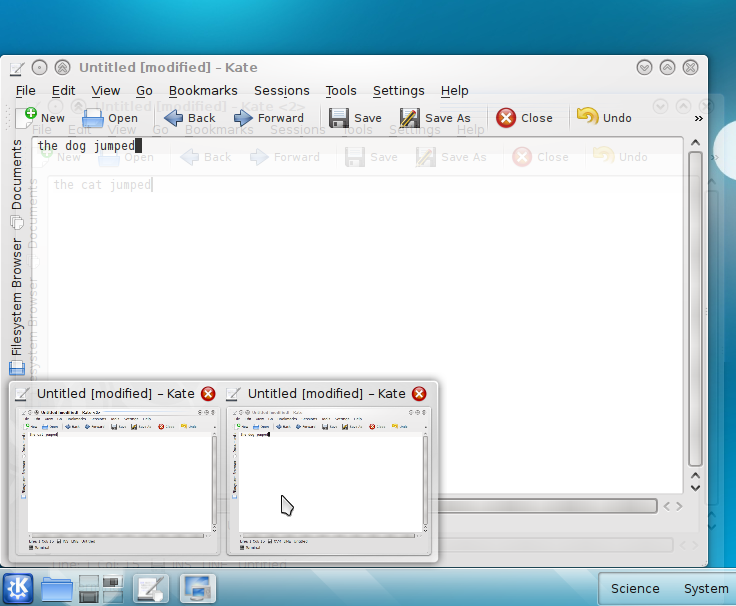The image size is (736, 606).
Task: Click the vertical scrollbar track of the editor
Action: pos(695,308)
